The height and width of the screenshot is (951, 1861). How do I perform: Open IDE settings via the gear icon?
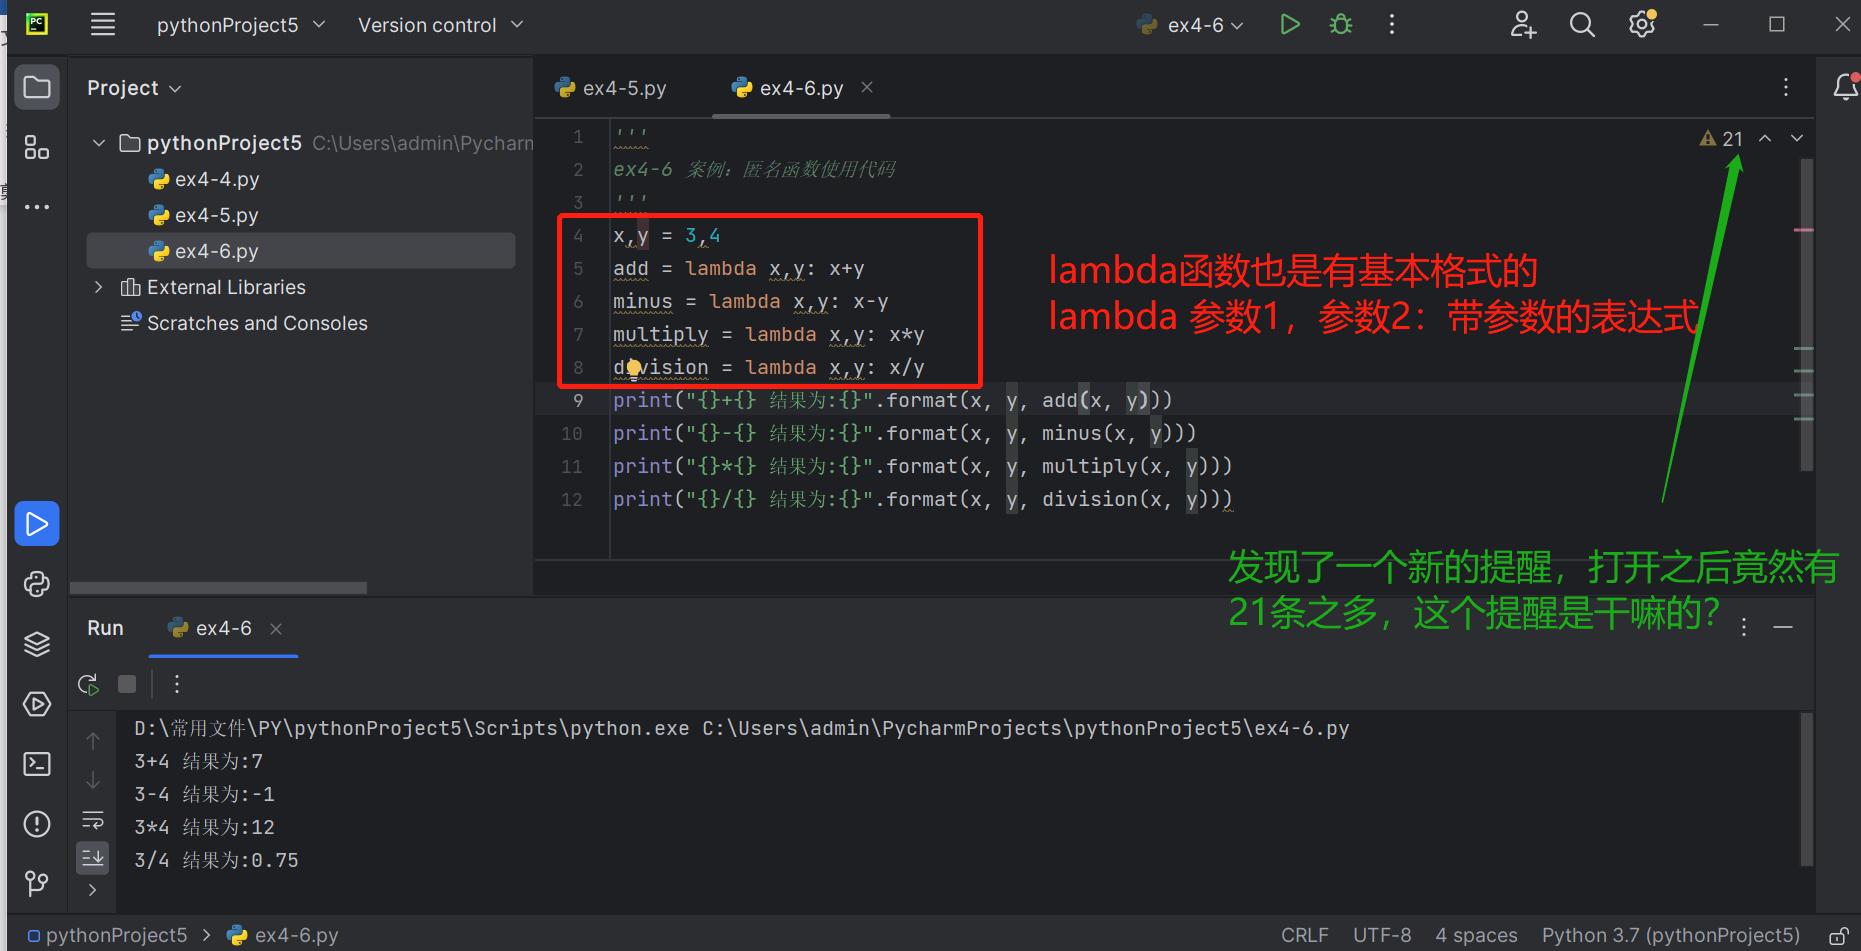click(x=1641, y=24)
